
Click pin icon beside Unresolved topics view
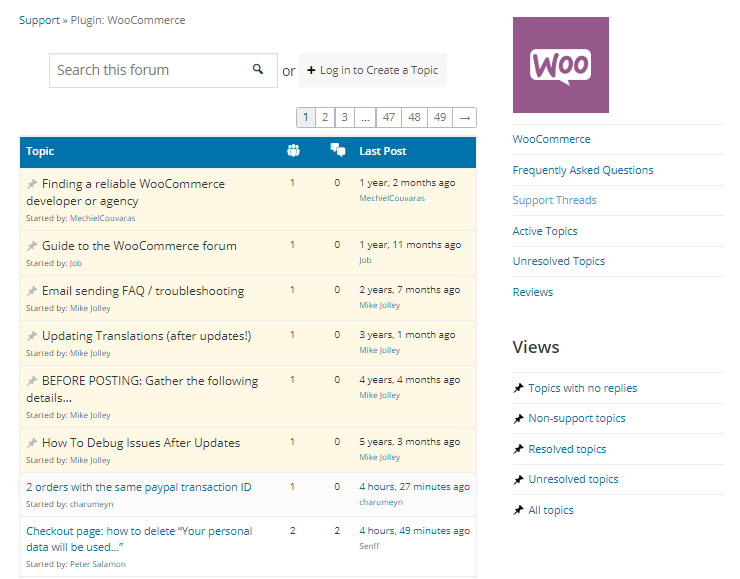point(518,479)
